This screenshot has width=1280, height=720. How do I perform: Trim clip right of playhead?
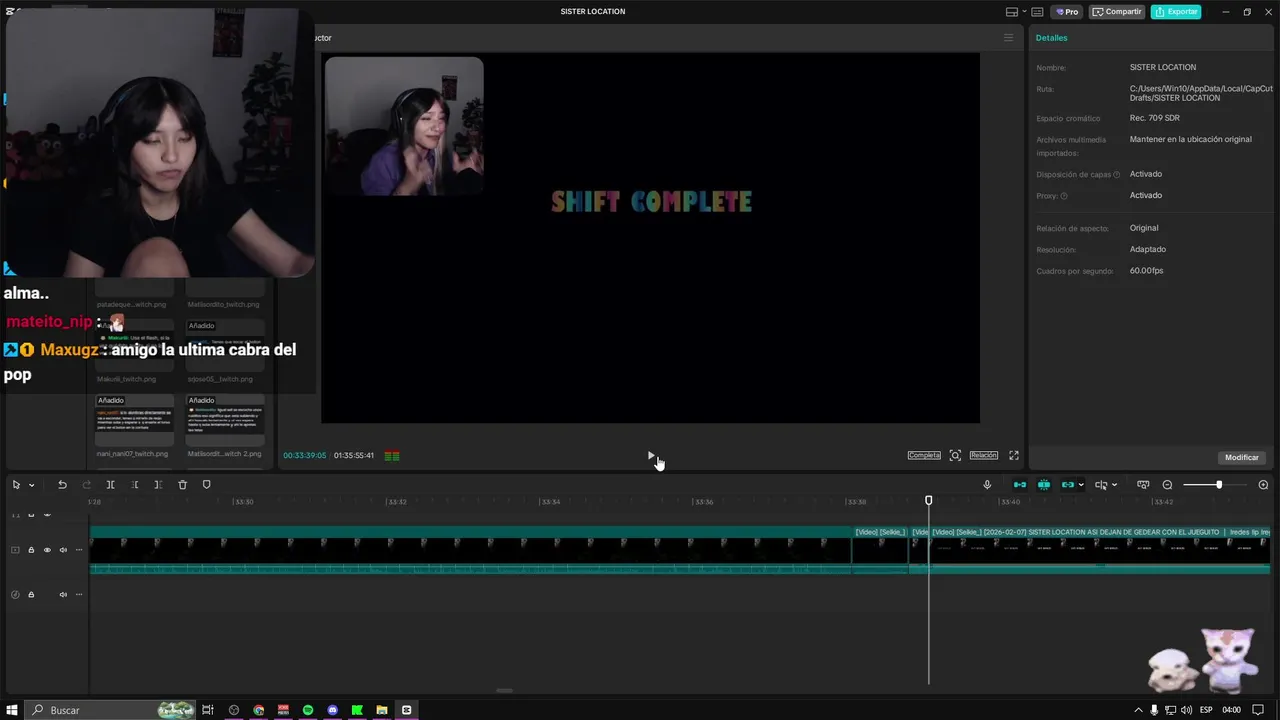click(x=158, y=485)
